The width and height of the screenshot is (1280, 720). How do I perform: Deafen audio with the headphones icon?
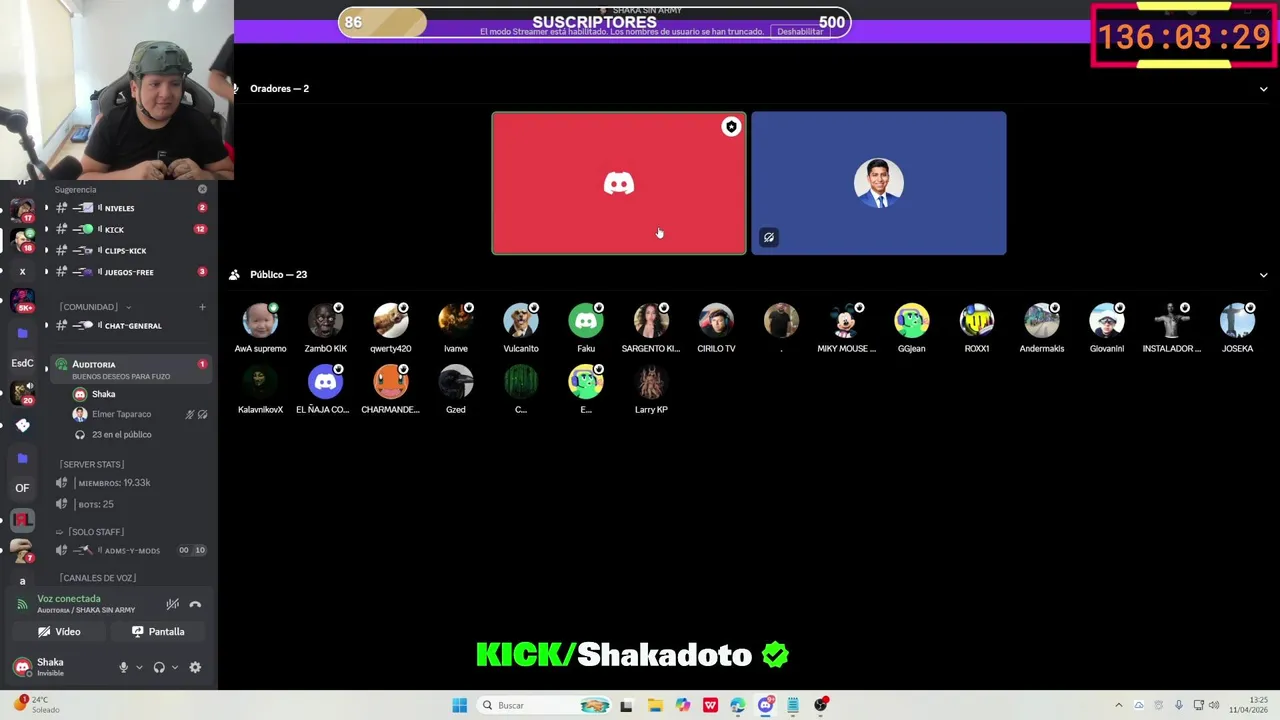click(x=159, y=667)
